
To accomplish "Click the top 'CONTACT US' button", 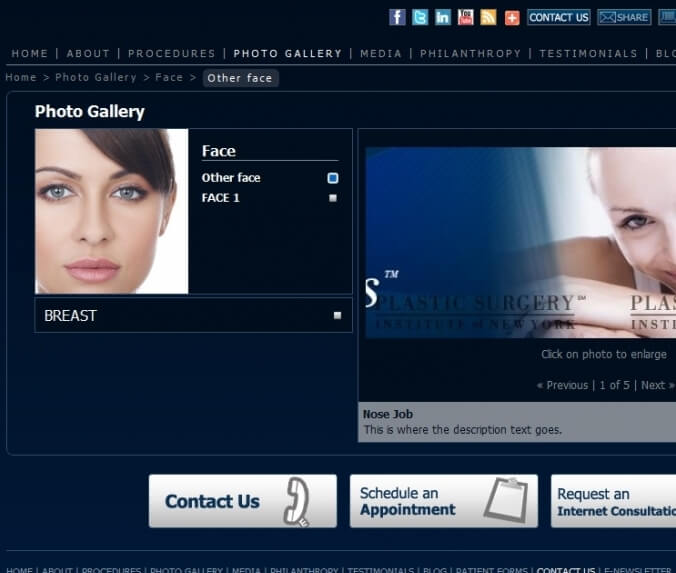I will point(558,17).
